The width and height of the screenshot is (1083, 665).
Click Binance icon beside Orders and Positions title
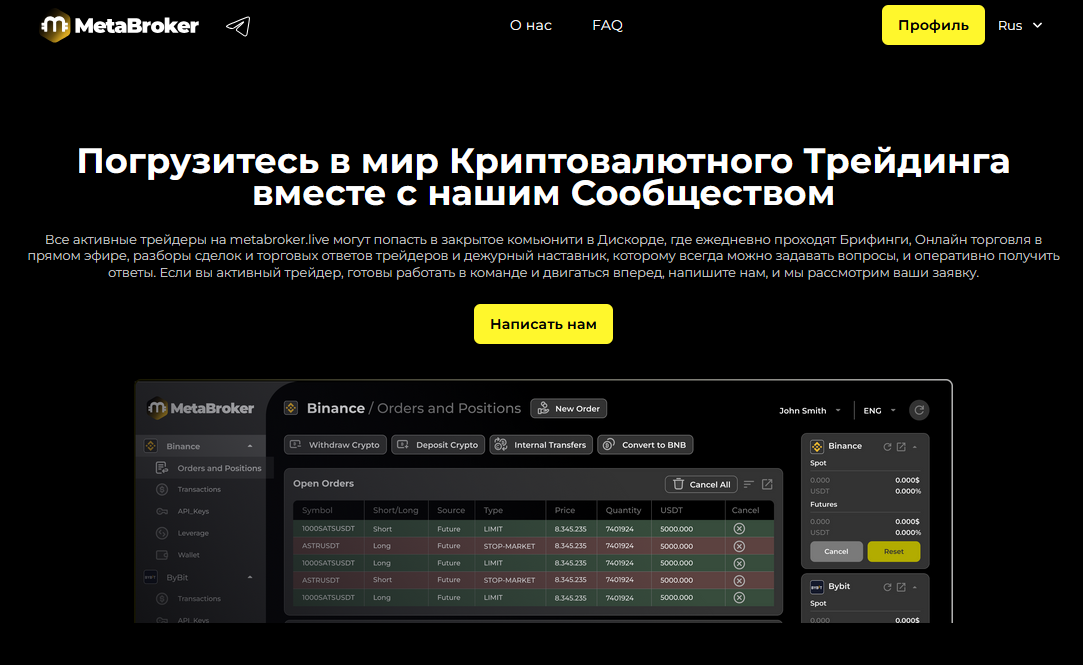pos(291,408)
